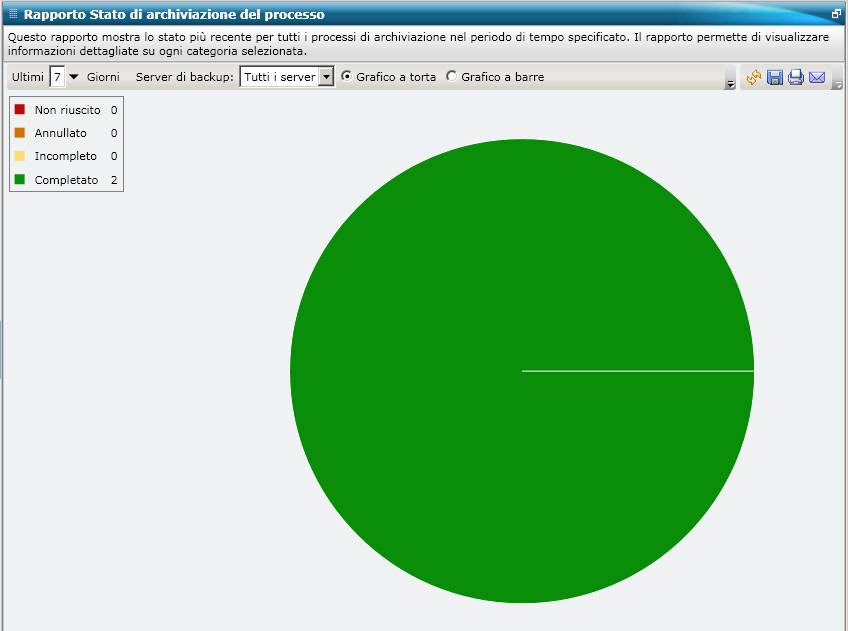Click the Server di backup label
Screen dimensions: 848x631
(184, 77)
